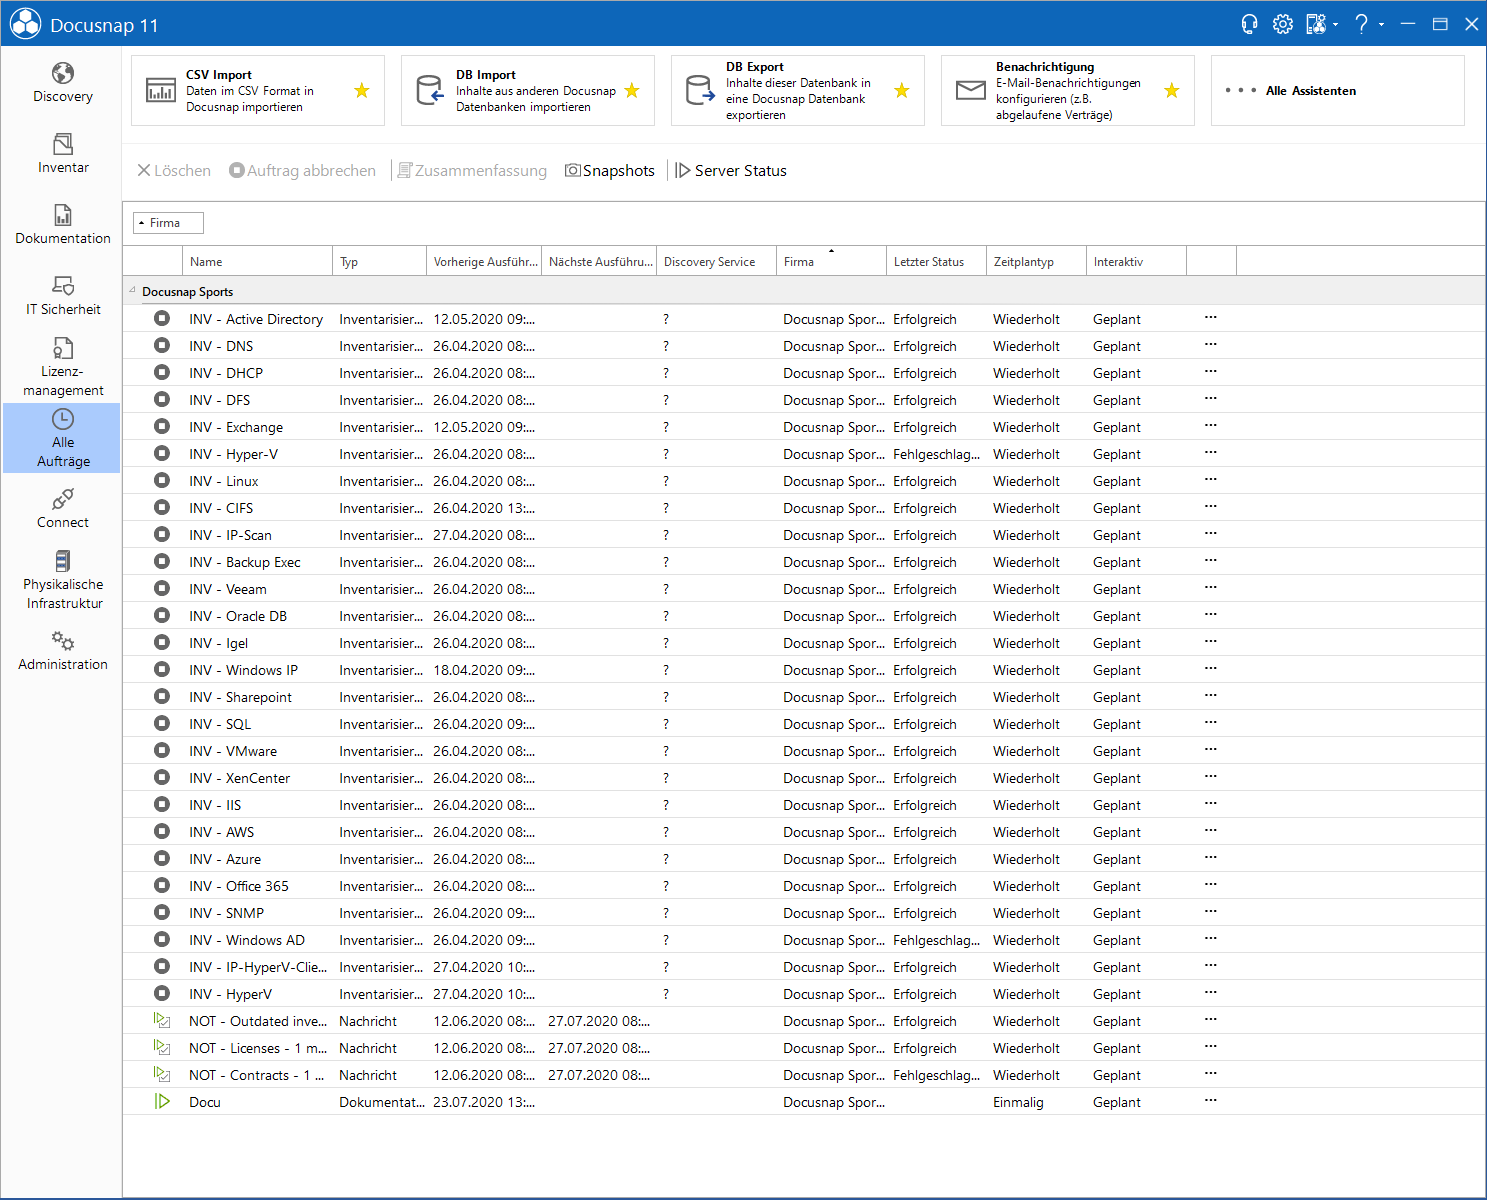
Task: Open the Administration sidebar section
Action: coord(62,651)
